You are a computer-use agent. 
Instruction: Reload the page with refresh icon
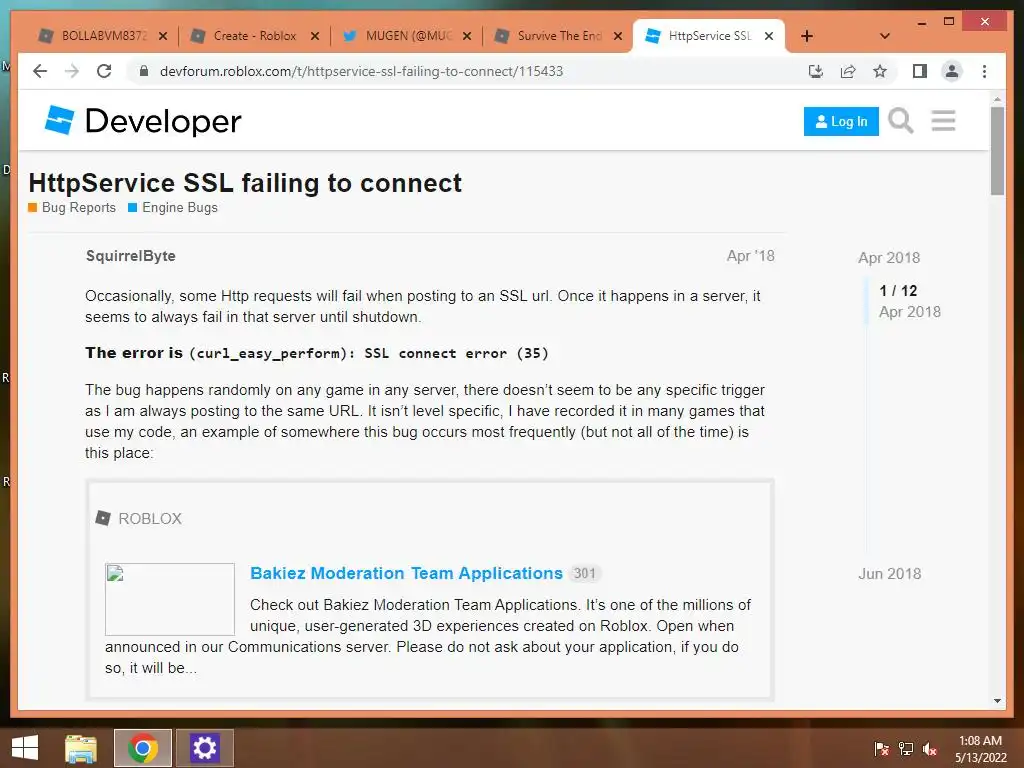pyautogui.click(x=104, y=71)
